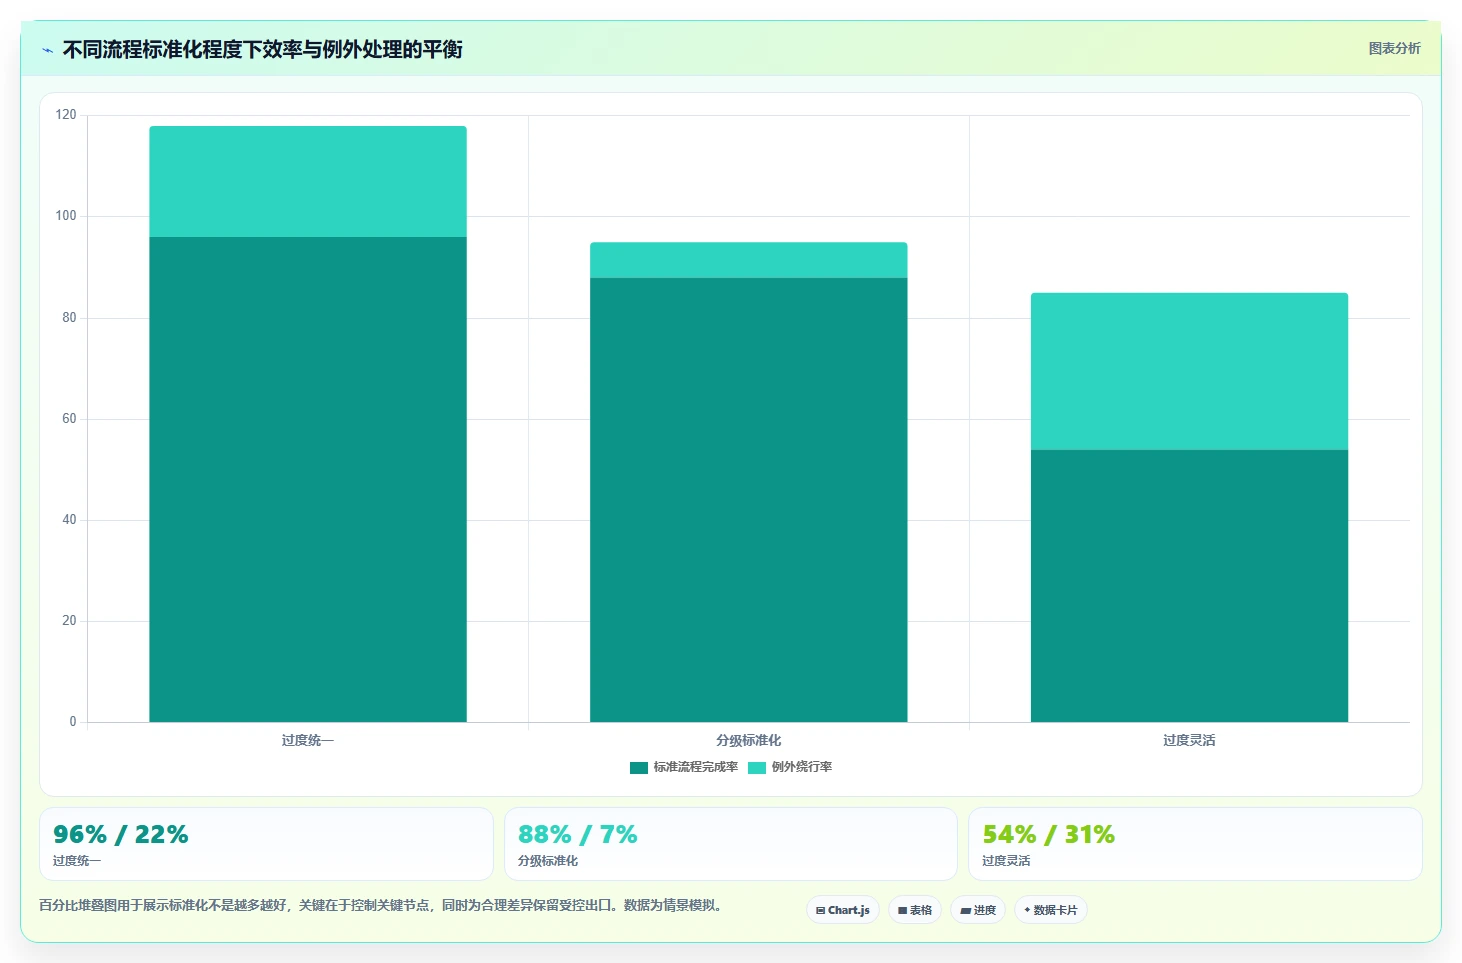The height and width of the screenshot is (963, 1462).
Task: Click the 分级标准化 x-axis label
Action: pyautogui.click(x=749, y=740)
